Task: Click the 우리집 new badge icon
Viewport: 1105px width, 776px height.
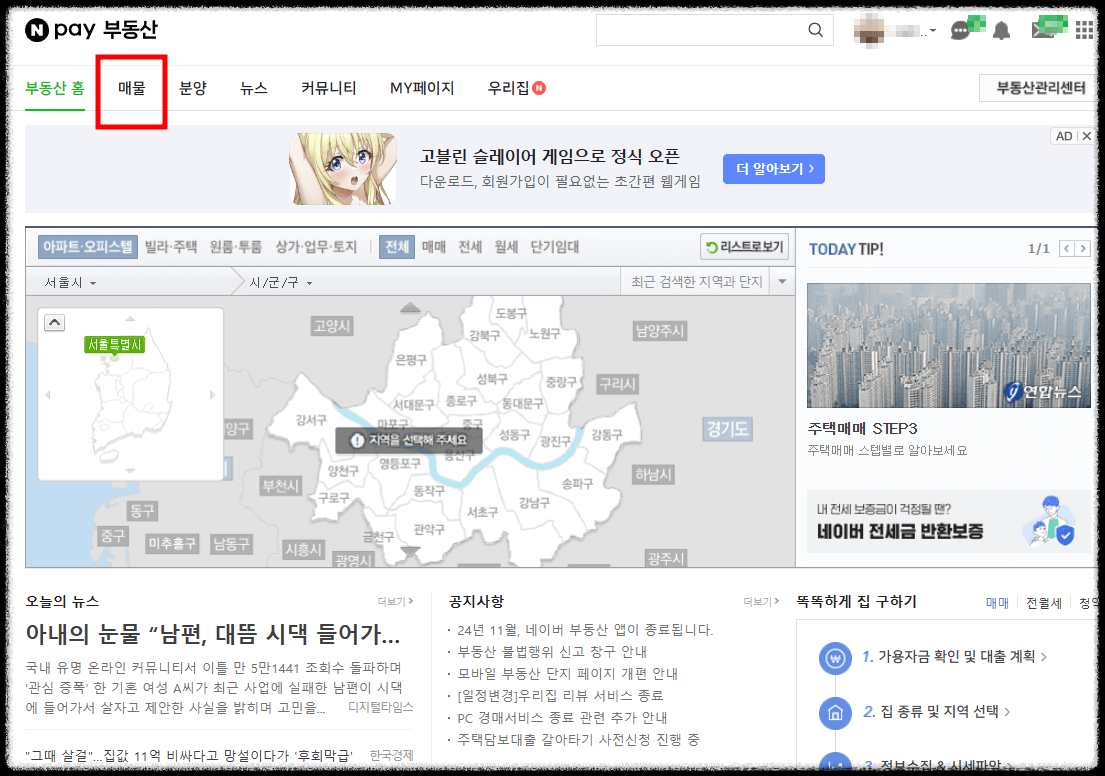Action: click(x=539, y=88)
